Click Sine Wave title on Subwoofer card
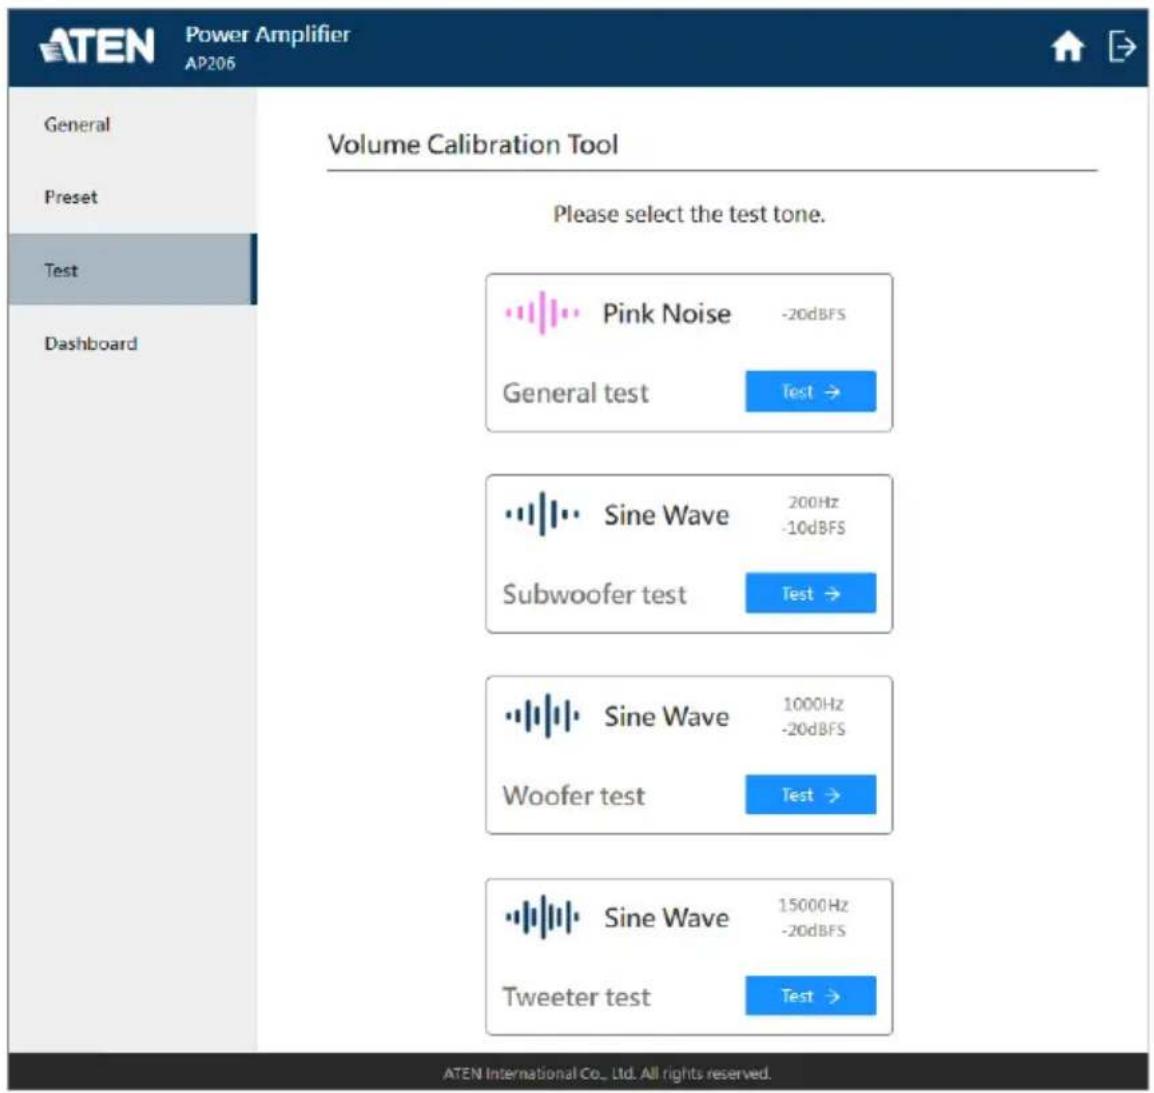Screen dimensions: 1154x1093 click(667, 515)
